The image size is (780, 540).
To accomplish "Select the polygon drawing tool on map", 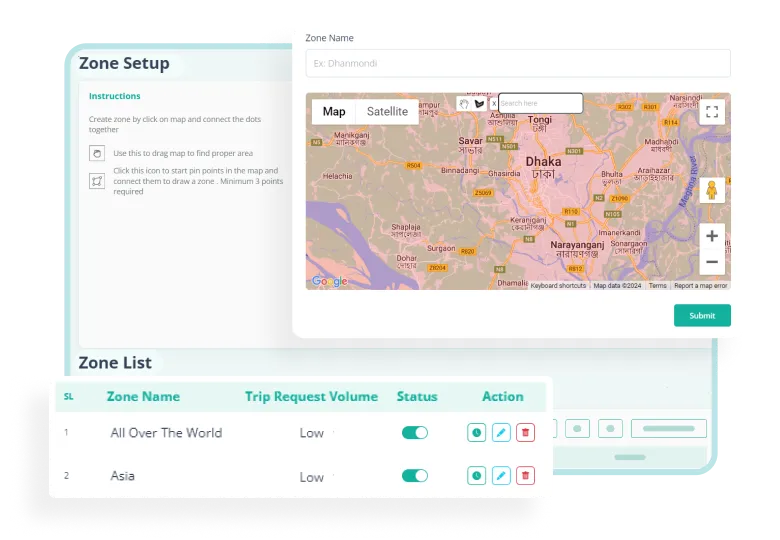I will point(479,103).
